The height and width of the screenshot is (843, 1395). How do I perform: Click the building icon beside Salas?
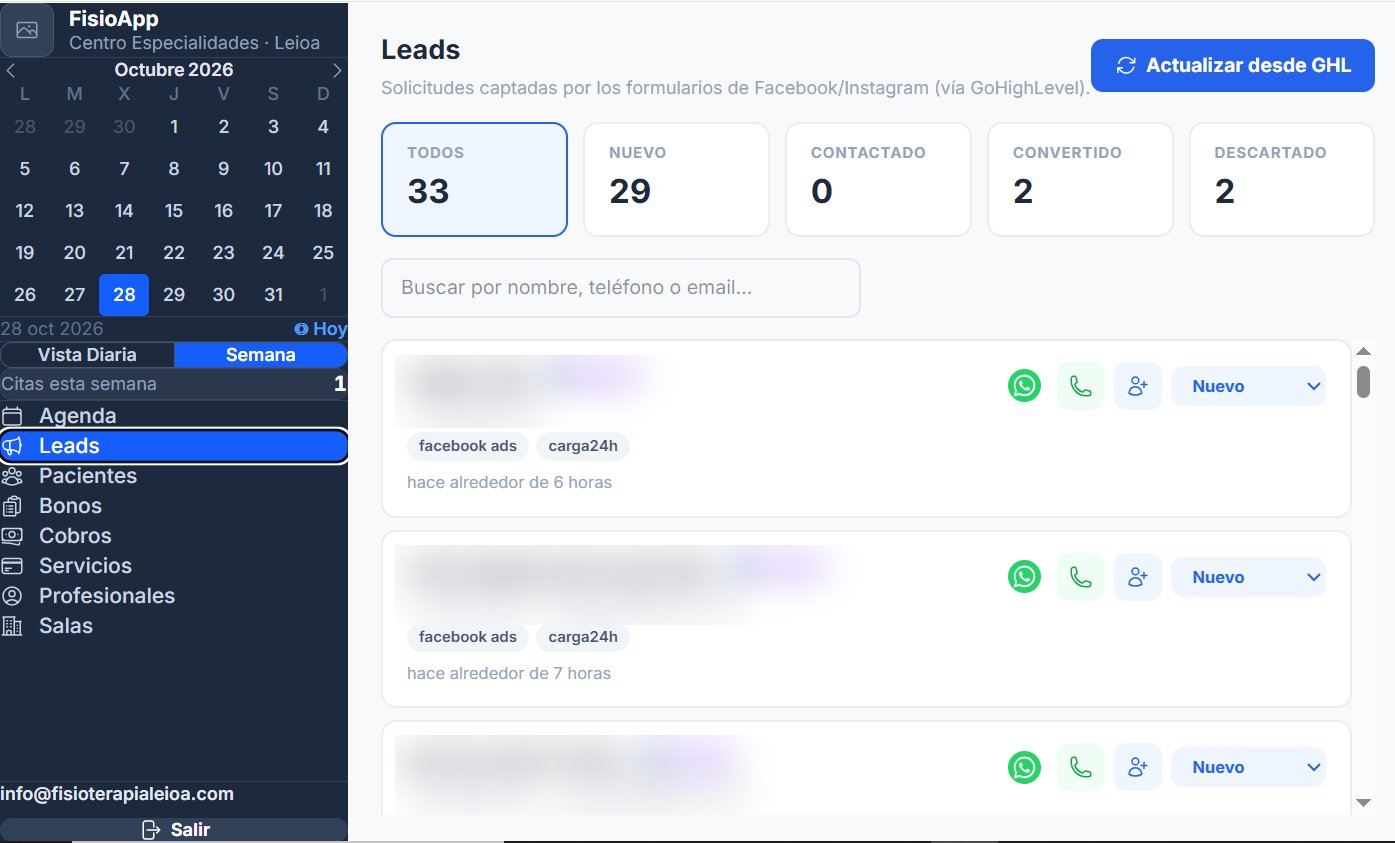coord(13,626)
